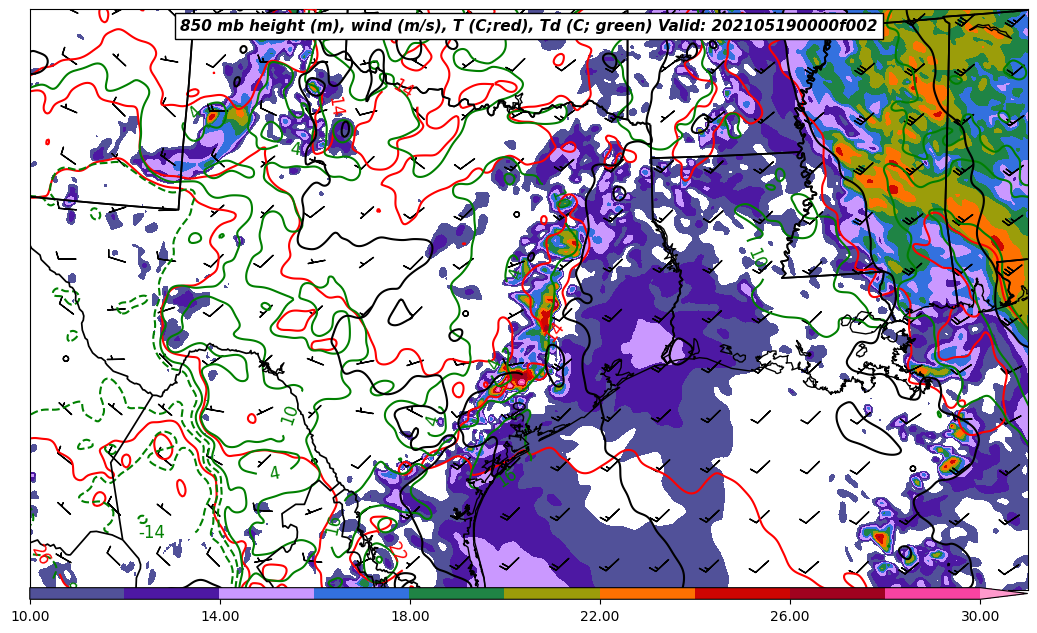Click the bright blue colorbar segment before 18.00
Image resolution: width=1037 pixels, height=633 pixels.
click(362, 593)
